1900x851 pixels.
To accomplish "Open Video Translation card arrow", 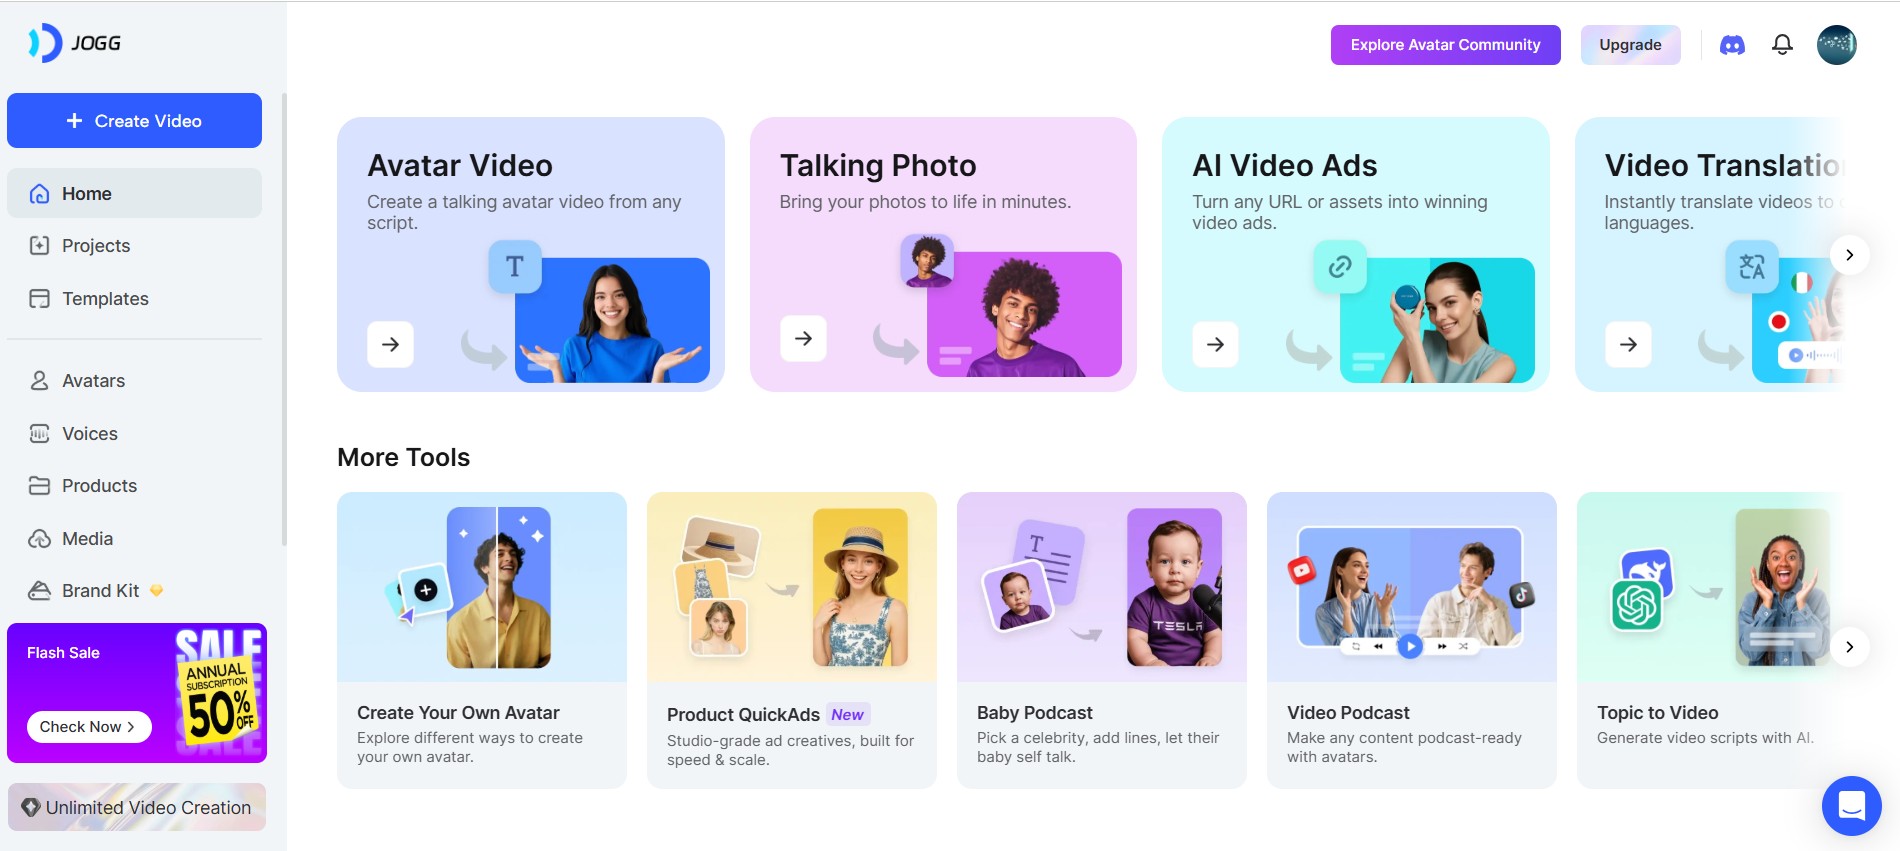I will click(1628, 344).
